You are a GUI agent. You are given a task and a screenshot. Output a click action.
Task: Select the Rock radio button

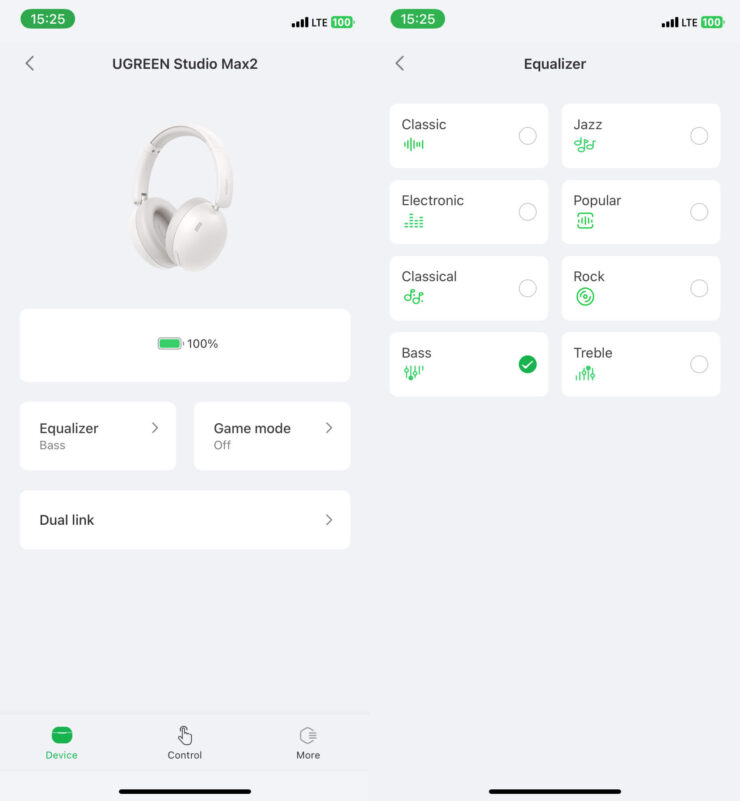pyautogui.click(x=699, y=288)
